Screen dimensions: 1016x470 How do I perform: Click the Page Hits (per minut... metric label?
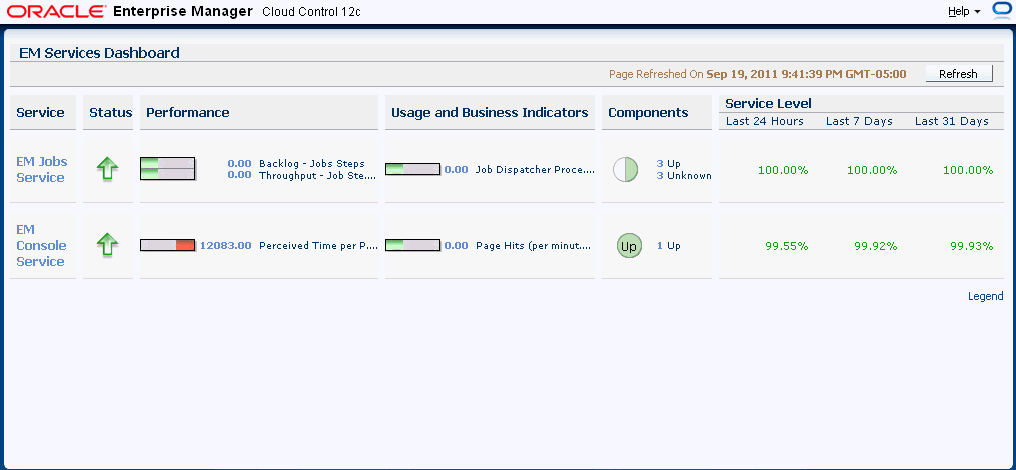(x=534, y=246)
